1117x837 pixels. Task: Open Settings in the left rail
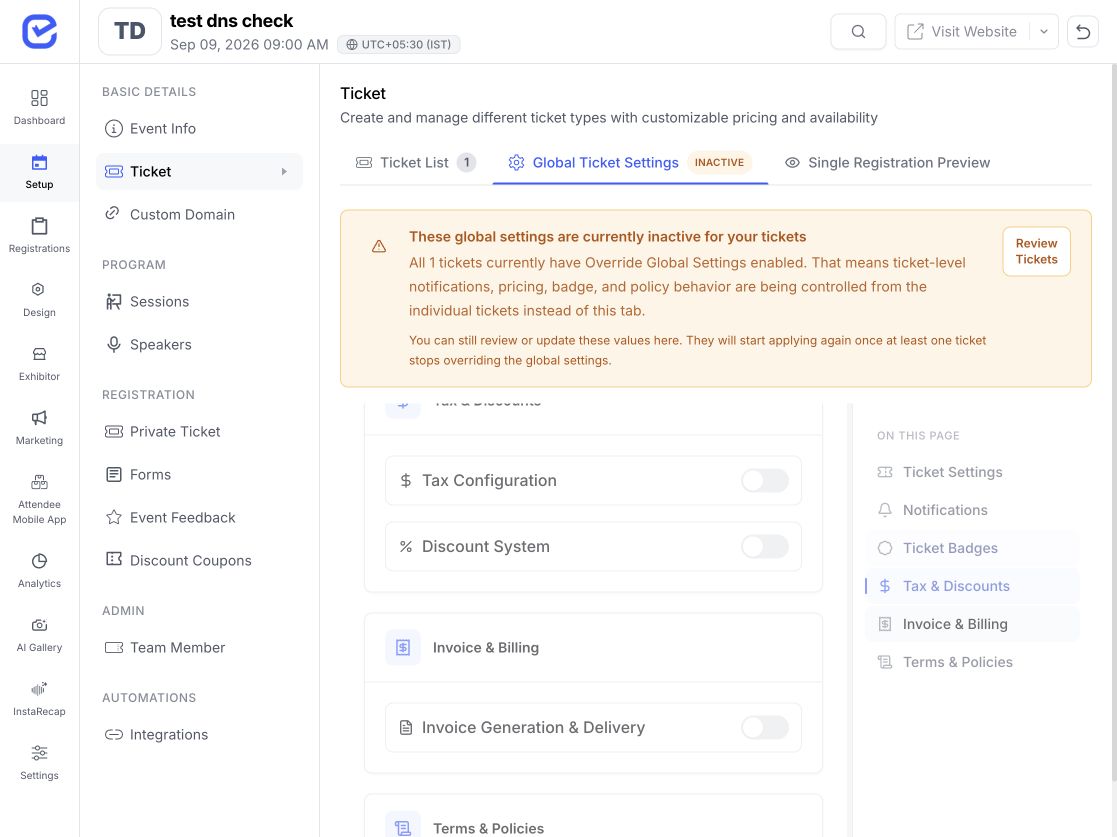(39, 762)
